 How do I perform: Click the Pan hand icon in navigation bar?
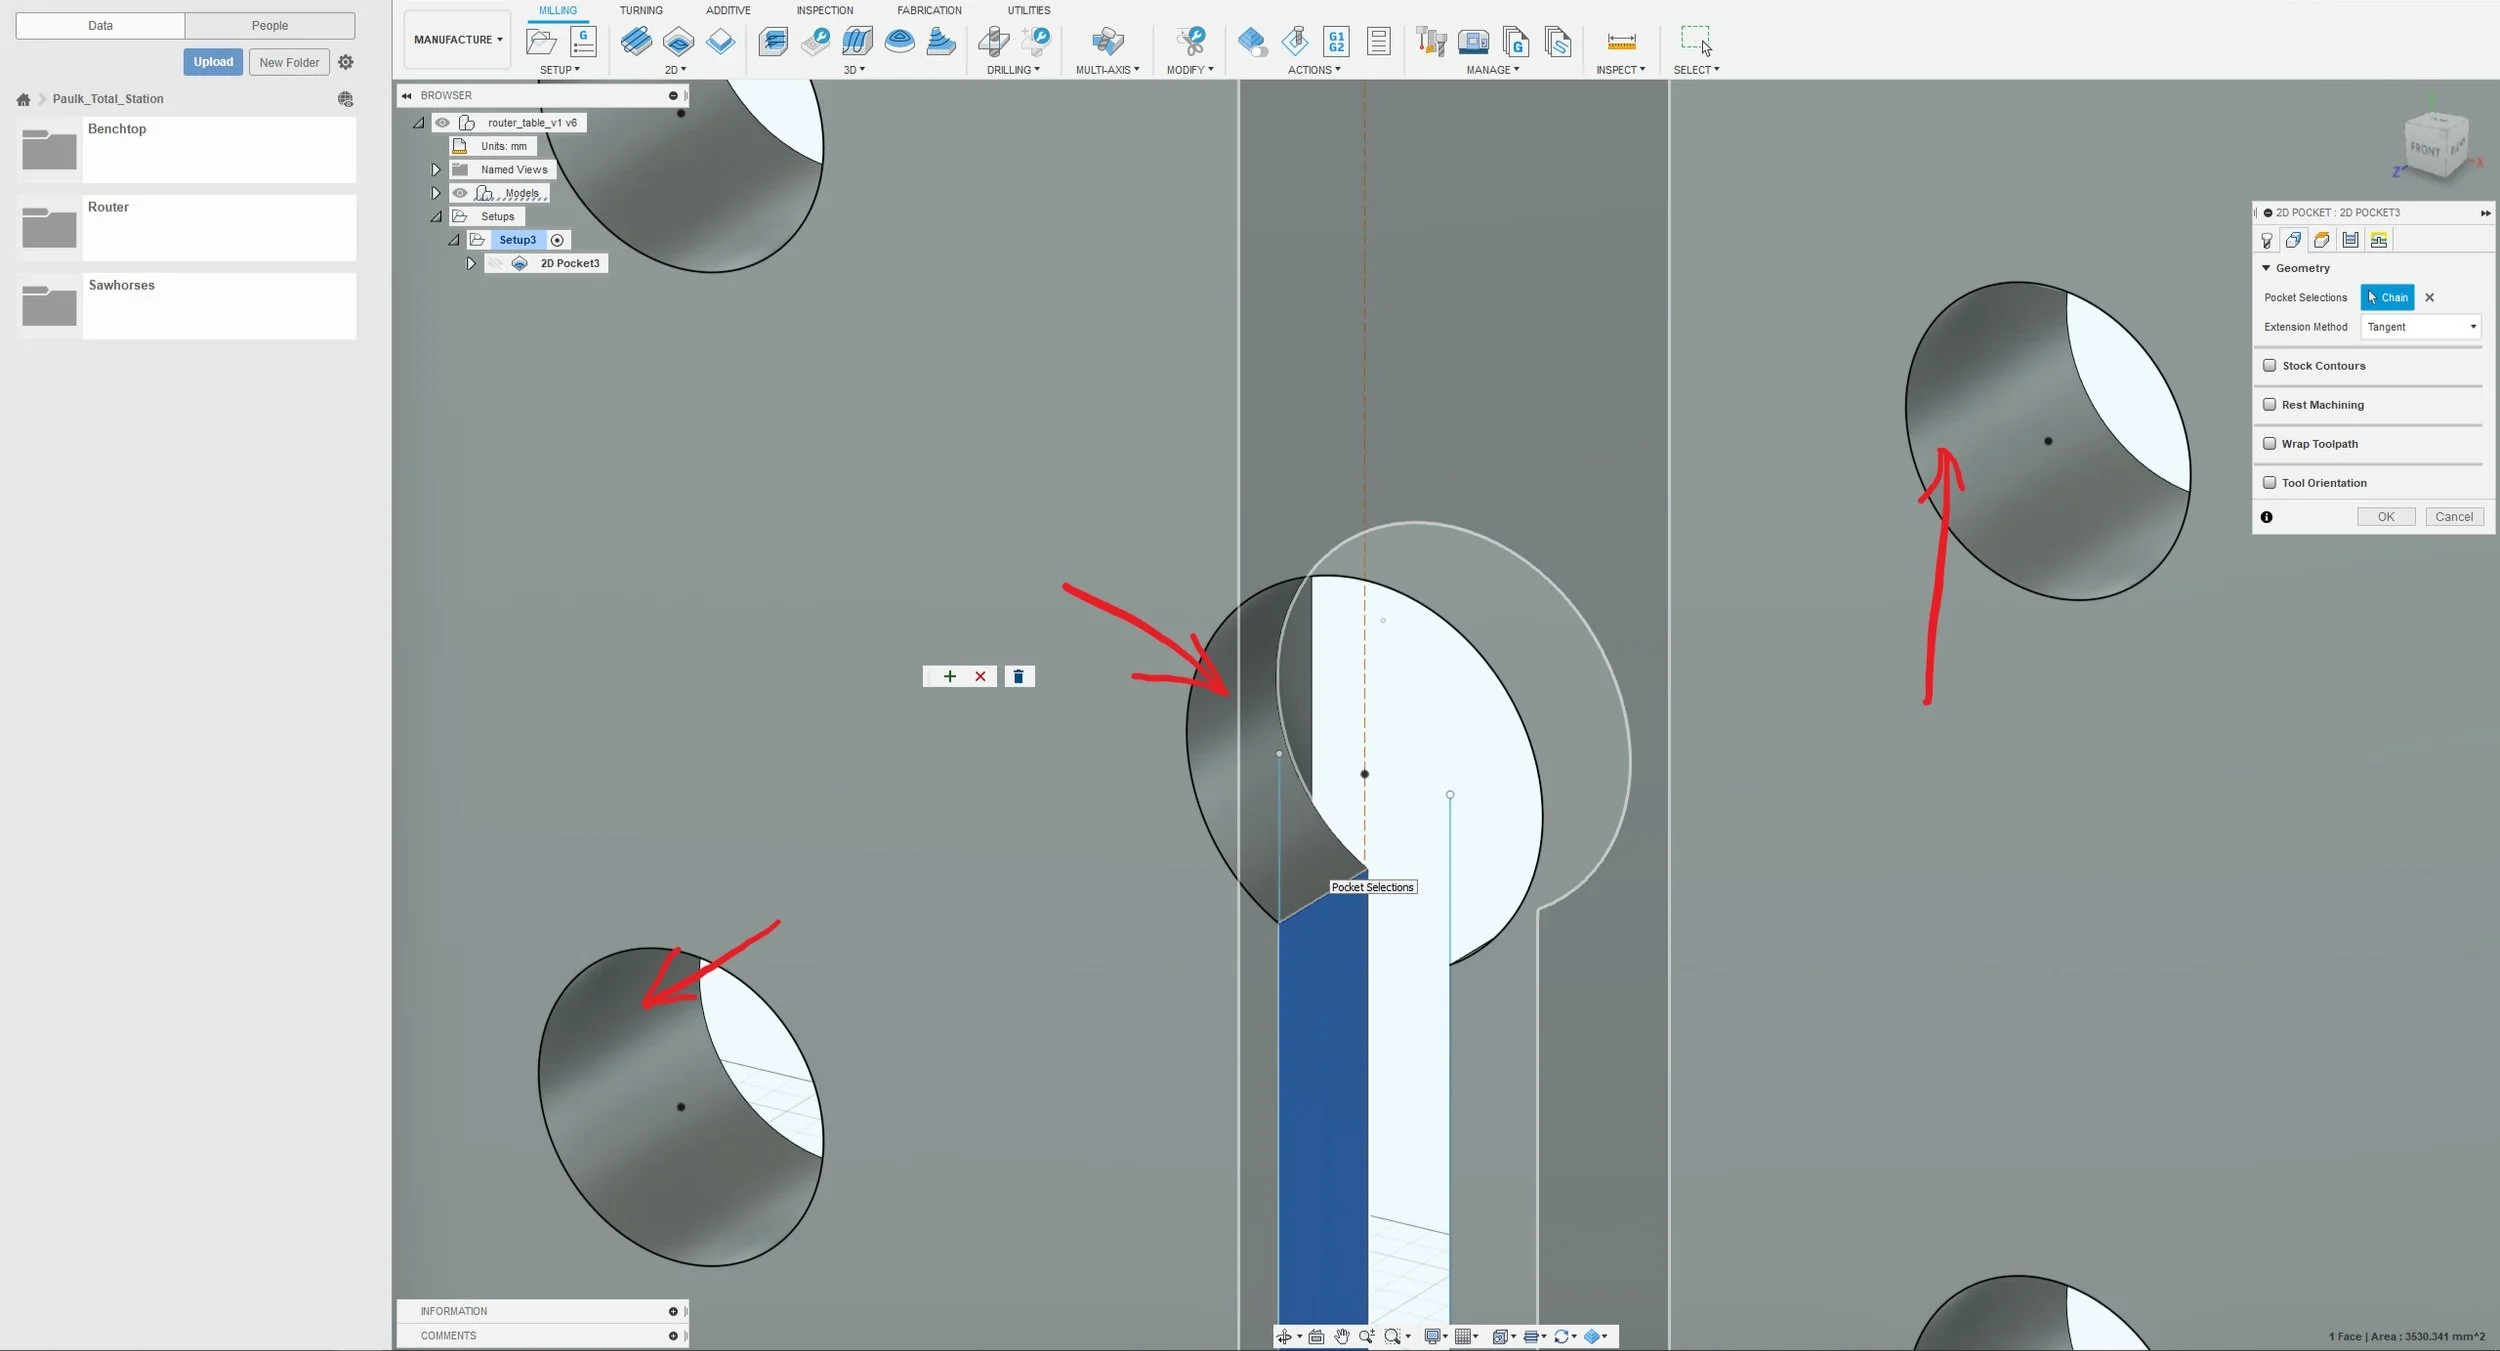(1341, 1337)
